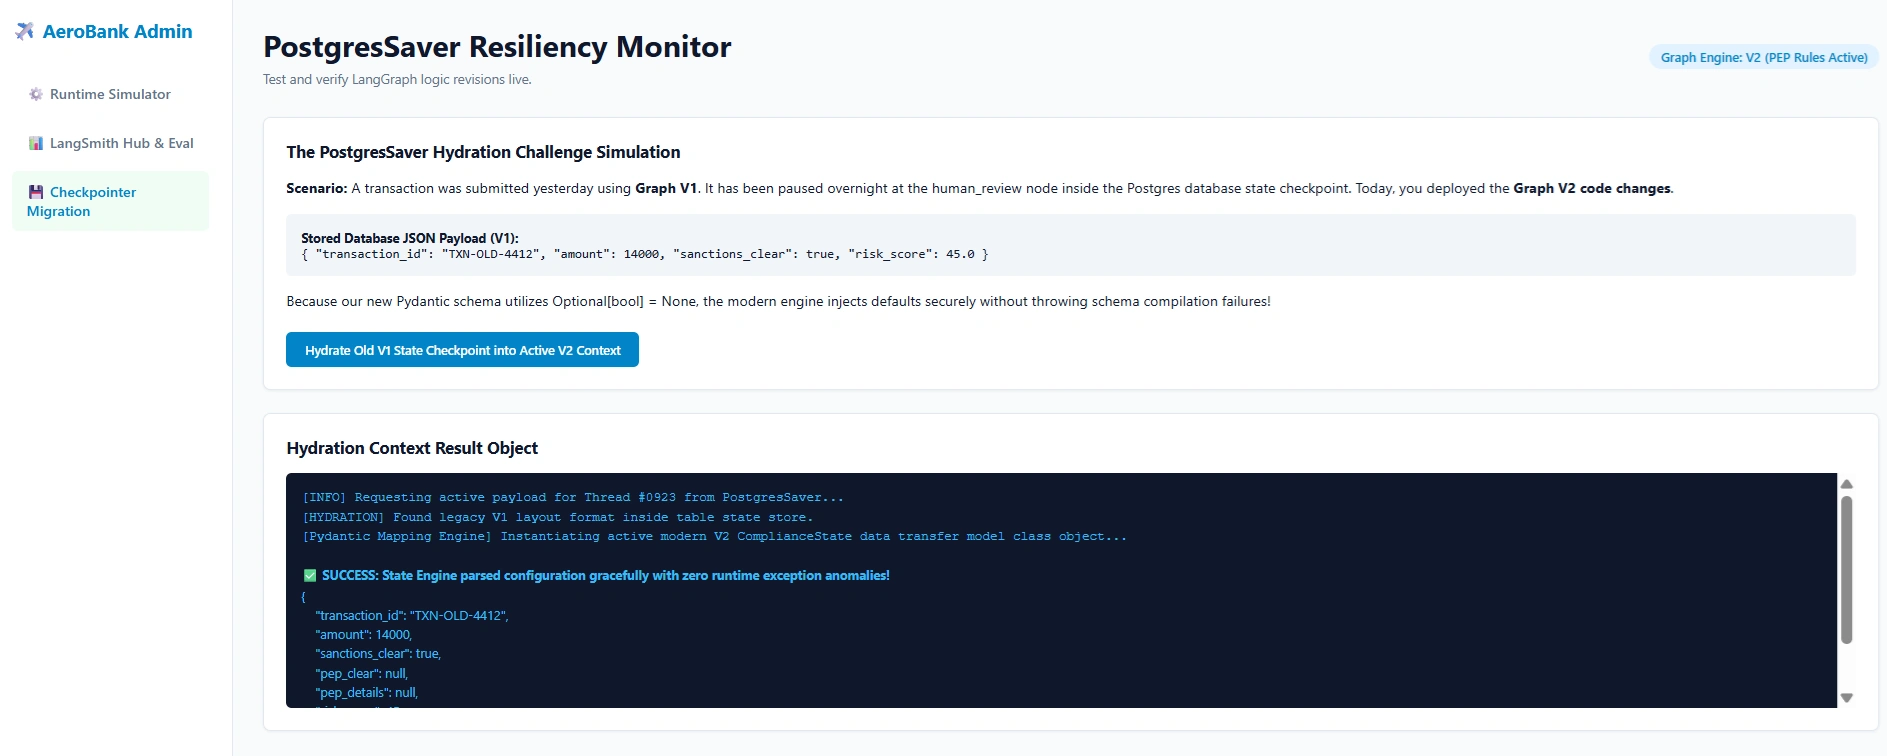1887x756 pixels.
Task: Click the 'Test and verify LangGraph logic' subtitle
Action: pos(397,79)
